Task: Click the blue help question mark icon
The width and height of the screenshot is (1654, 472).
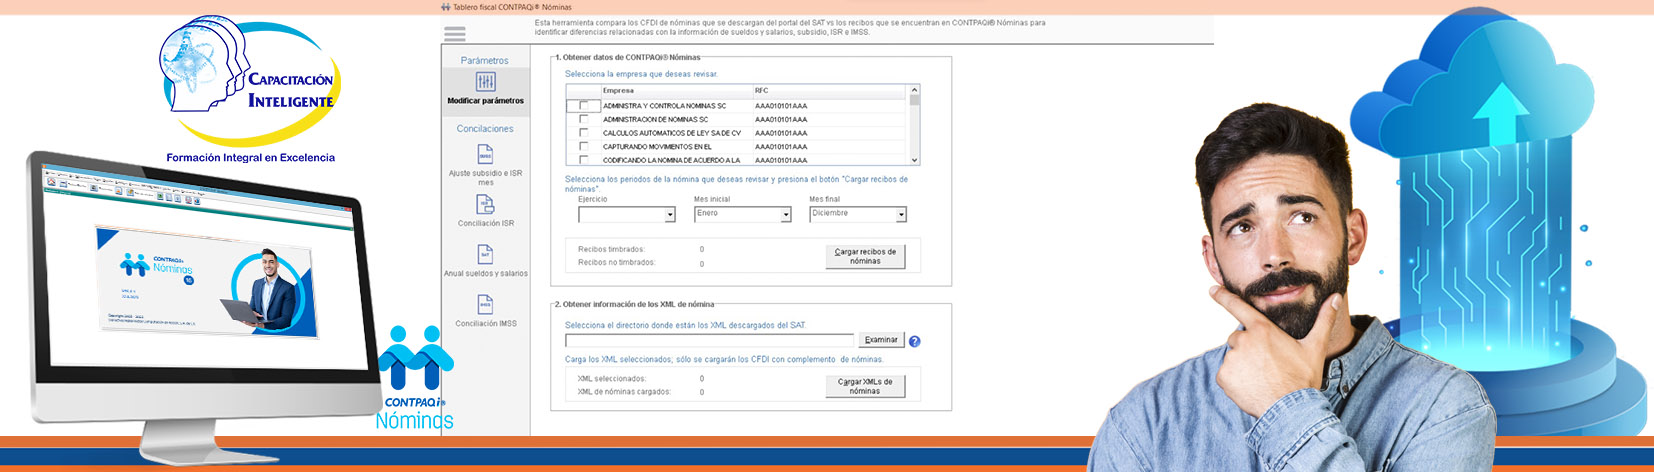Action: [x=914, y=341]
